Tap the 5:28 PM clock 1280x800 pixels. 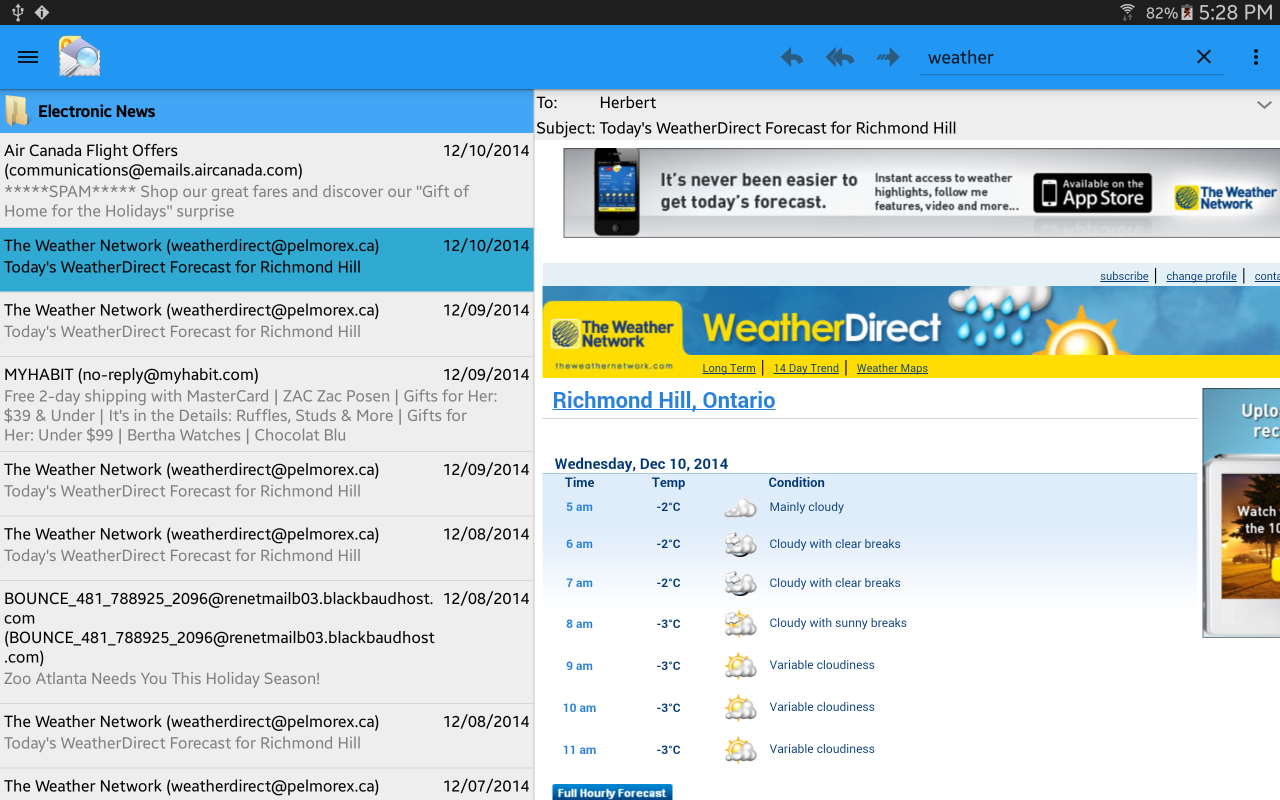(x=1235, y=12)
